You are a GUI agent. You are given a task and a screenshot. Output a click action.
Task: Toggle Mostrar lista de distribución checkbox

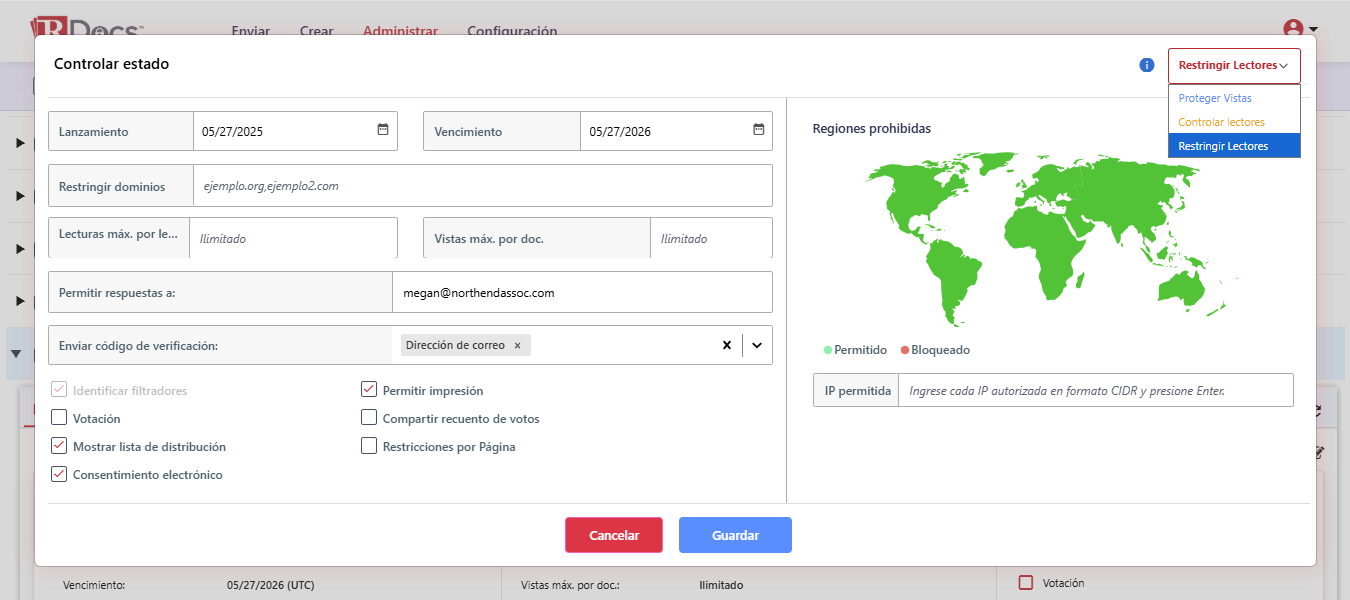click(59, 446)
